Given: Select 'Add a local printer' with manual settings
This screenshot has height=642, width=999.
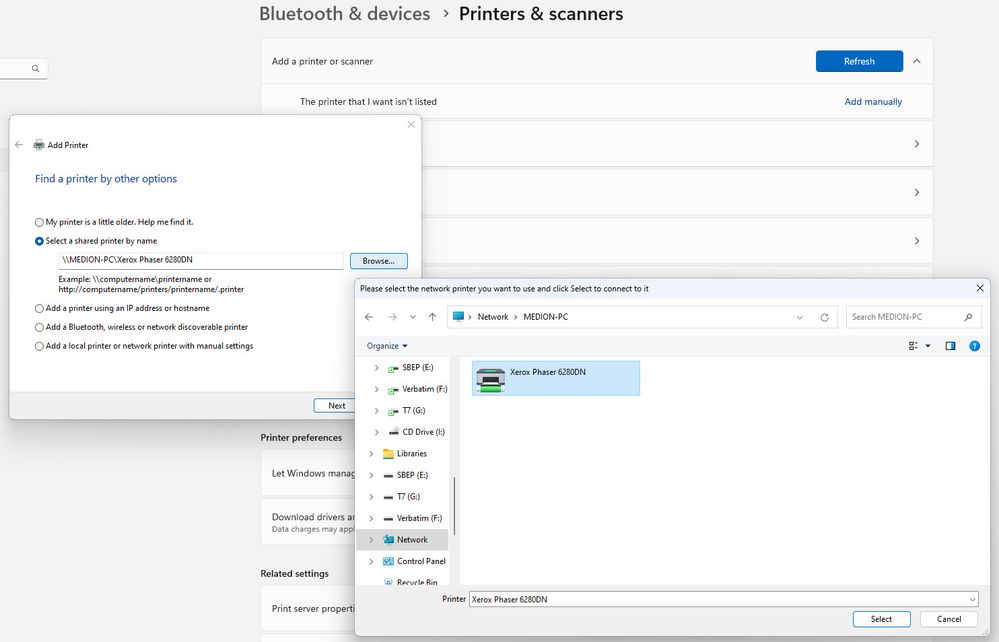Looking at the screenshot, I should pos(39,346).
